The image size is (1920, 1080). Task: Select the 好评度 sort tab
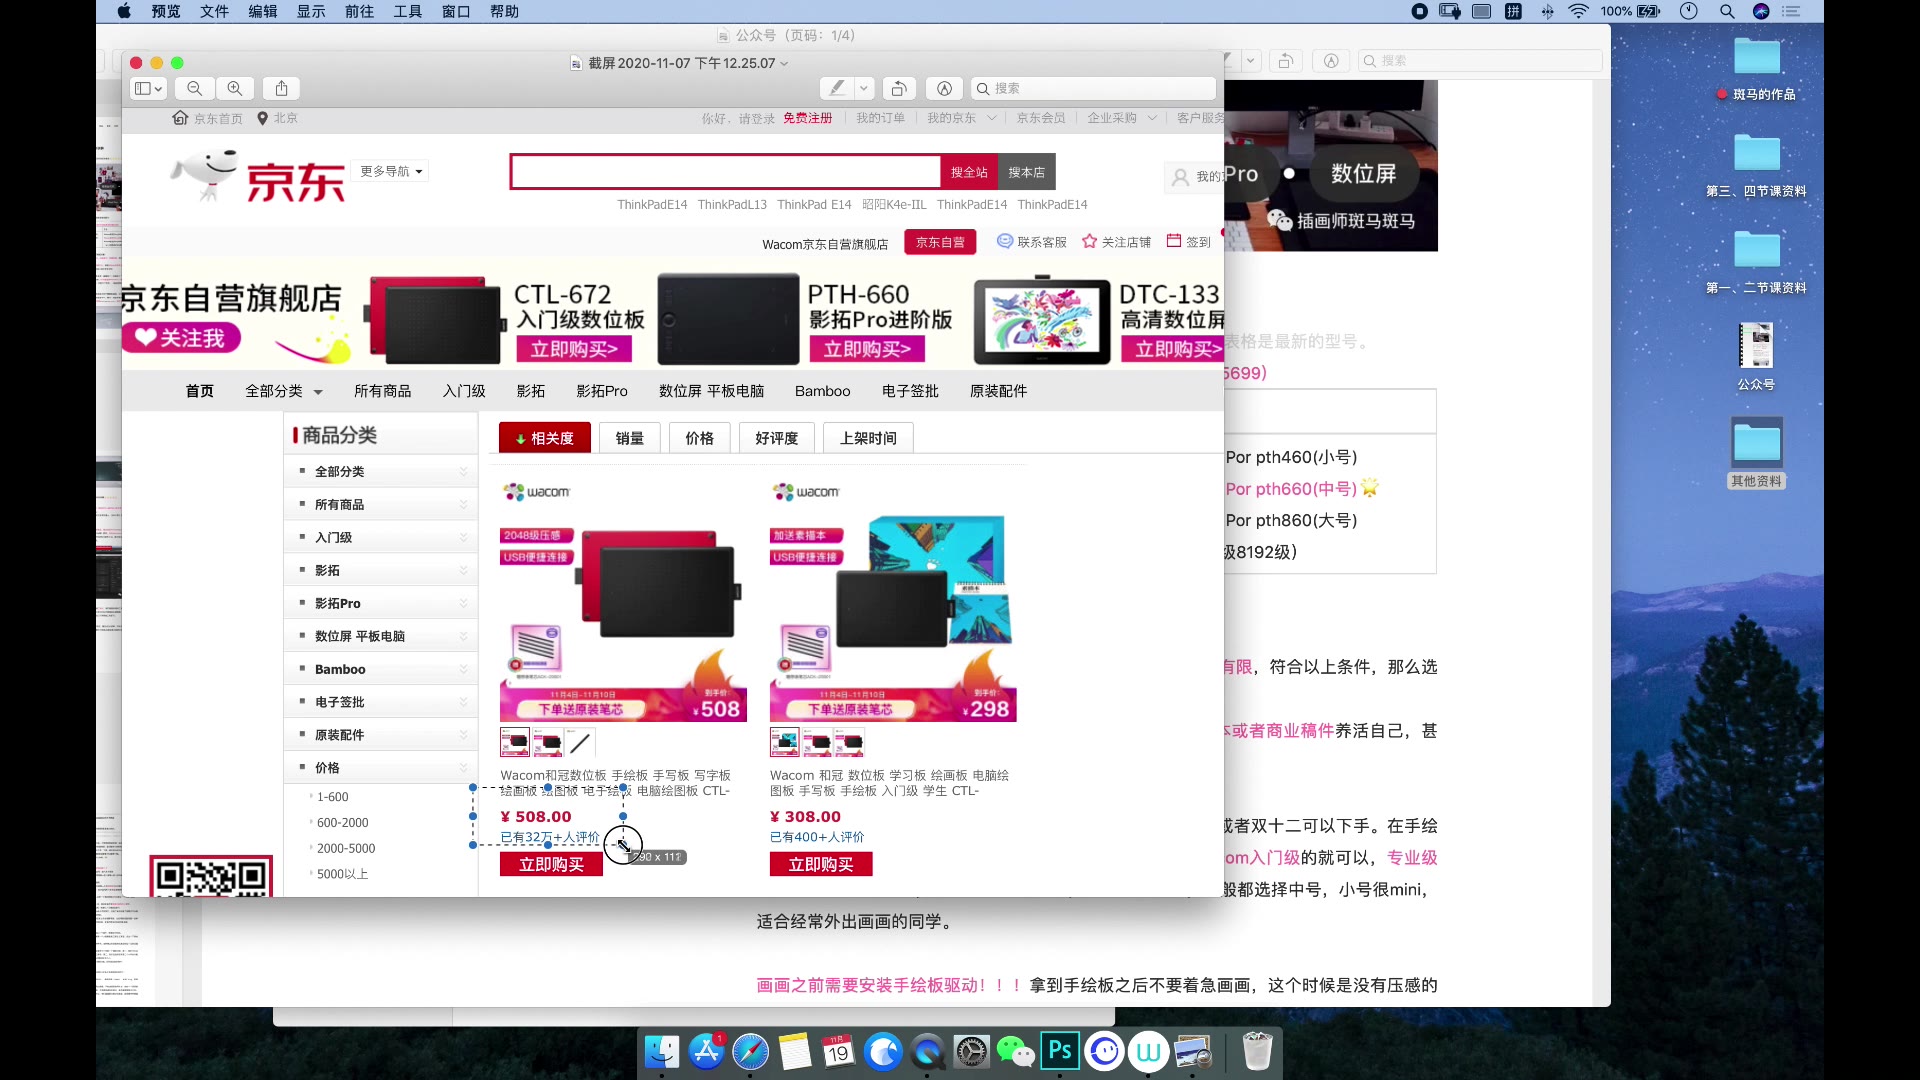tap(777, 438)
